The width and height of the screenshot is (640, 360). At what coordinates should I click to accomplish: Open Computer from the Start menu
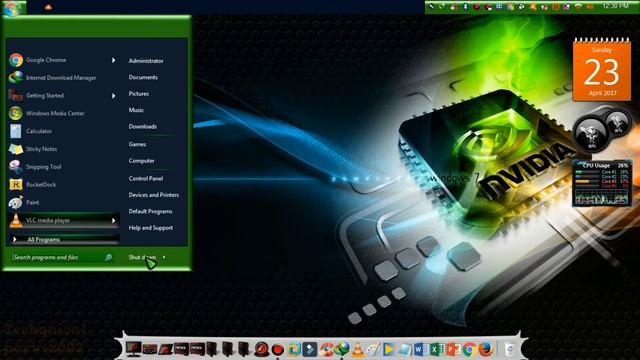141,161
